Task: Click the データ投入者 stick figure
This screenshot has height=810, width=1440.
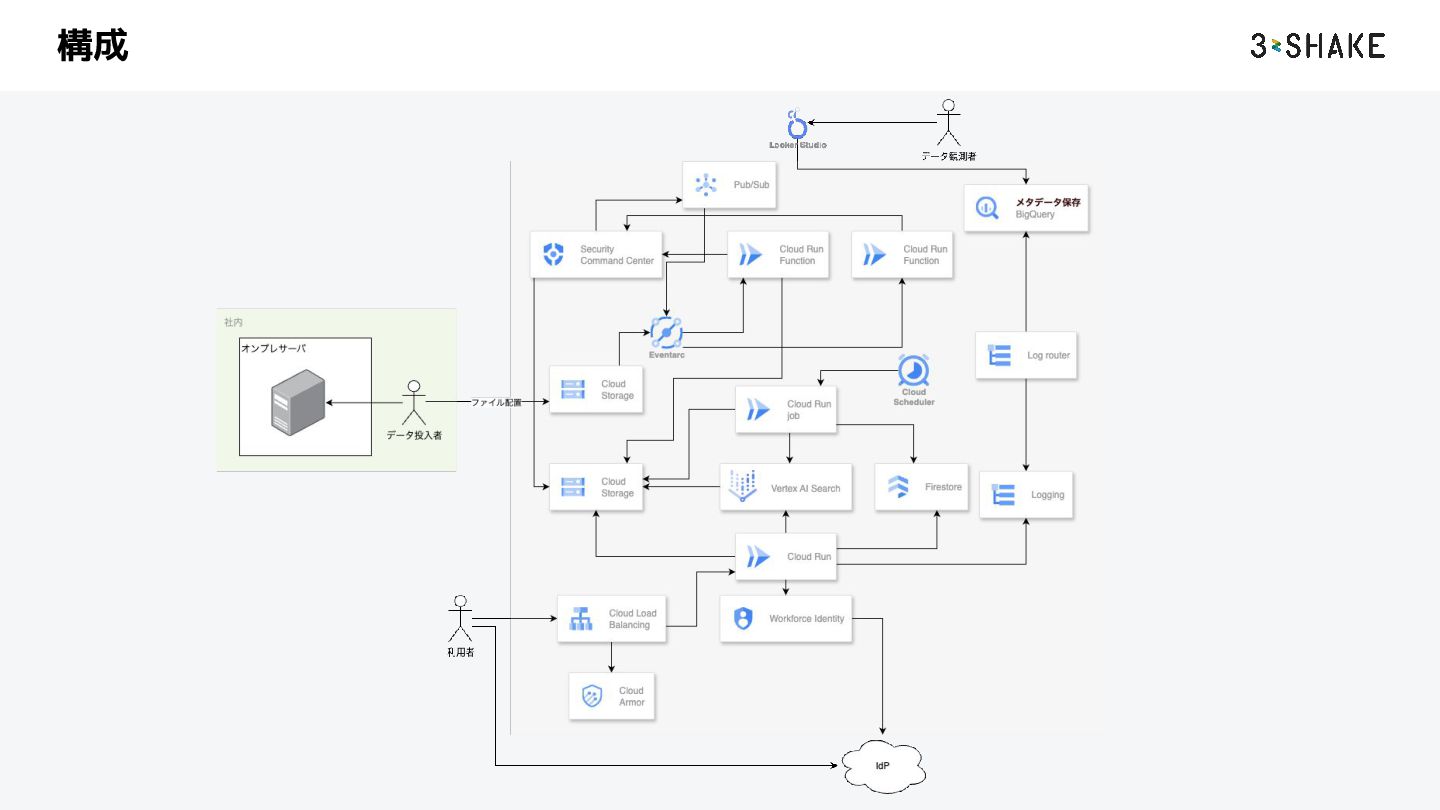Action: [x=414, y=403]
